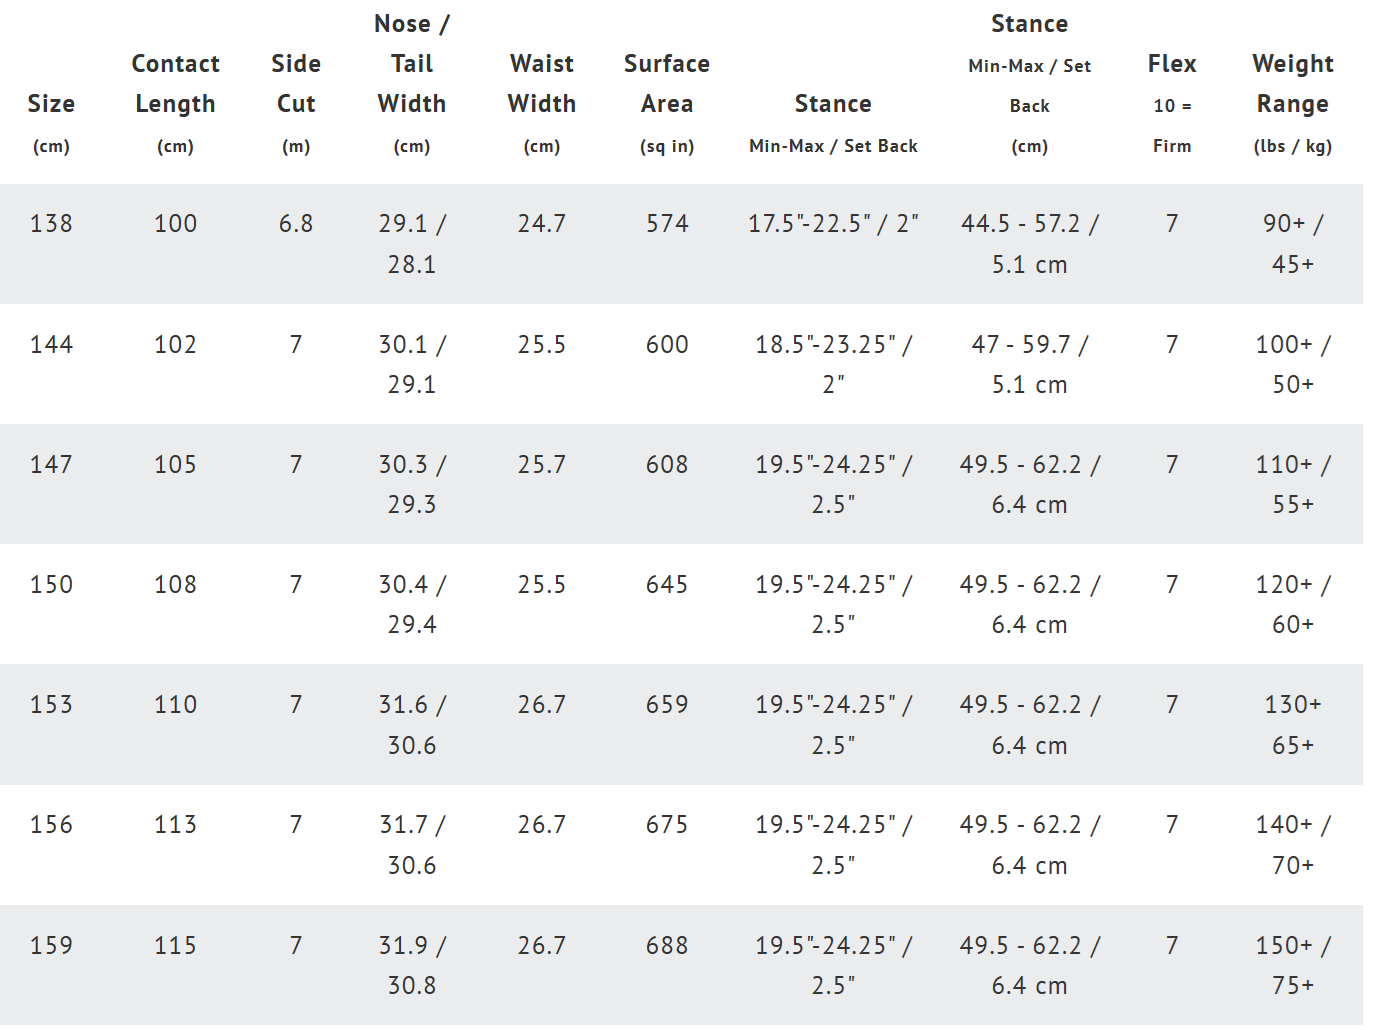The height and width of the screenshot is (1030, 1378).
Task: Click the Flex 10 = Firm header
Action: coord(1172,103)
